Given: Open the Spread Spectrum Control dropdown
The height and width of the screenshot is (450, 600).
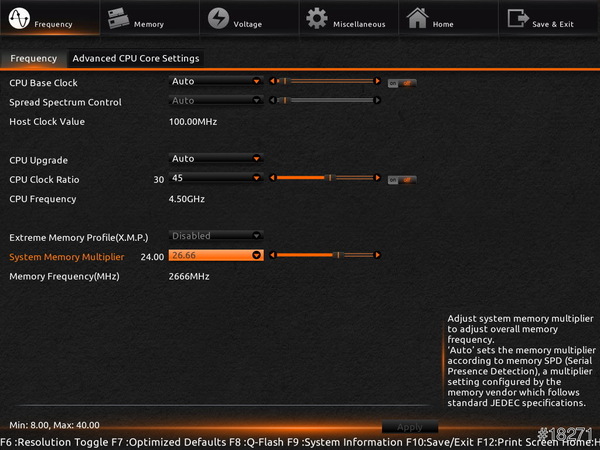Looking at the screenshot, I should pos(216,101).
